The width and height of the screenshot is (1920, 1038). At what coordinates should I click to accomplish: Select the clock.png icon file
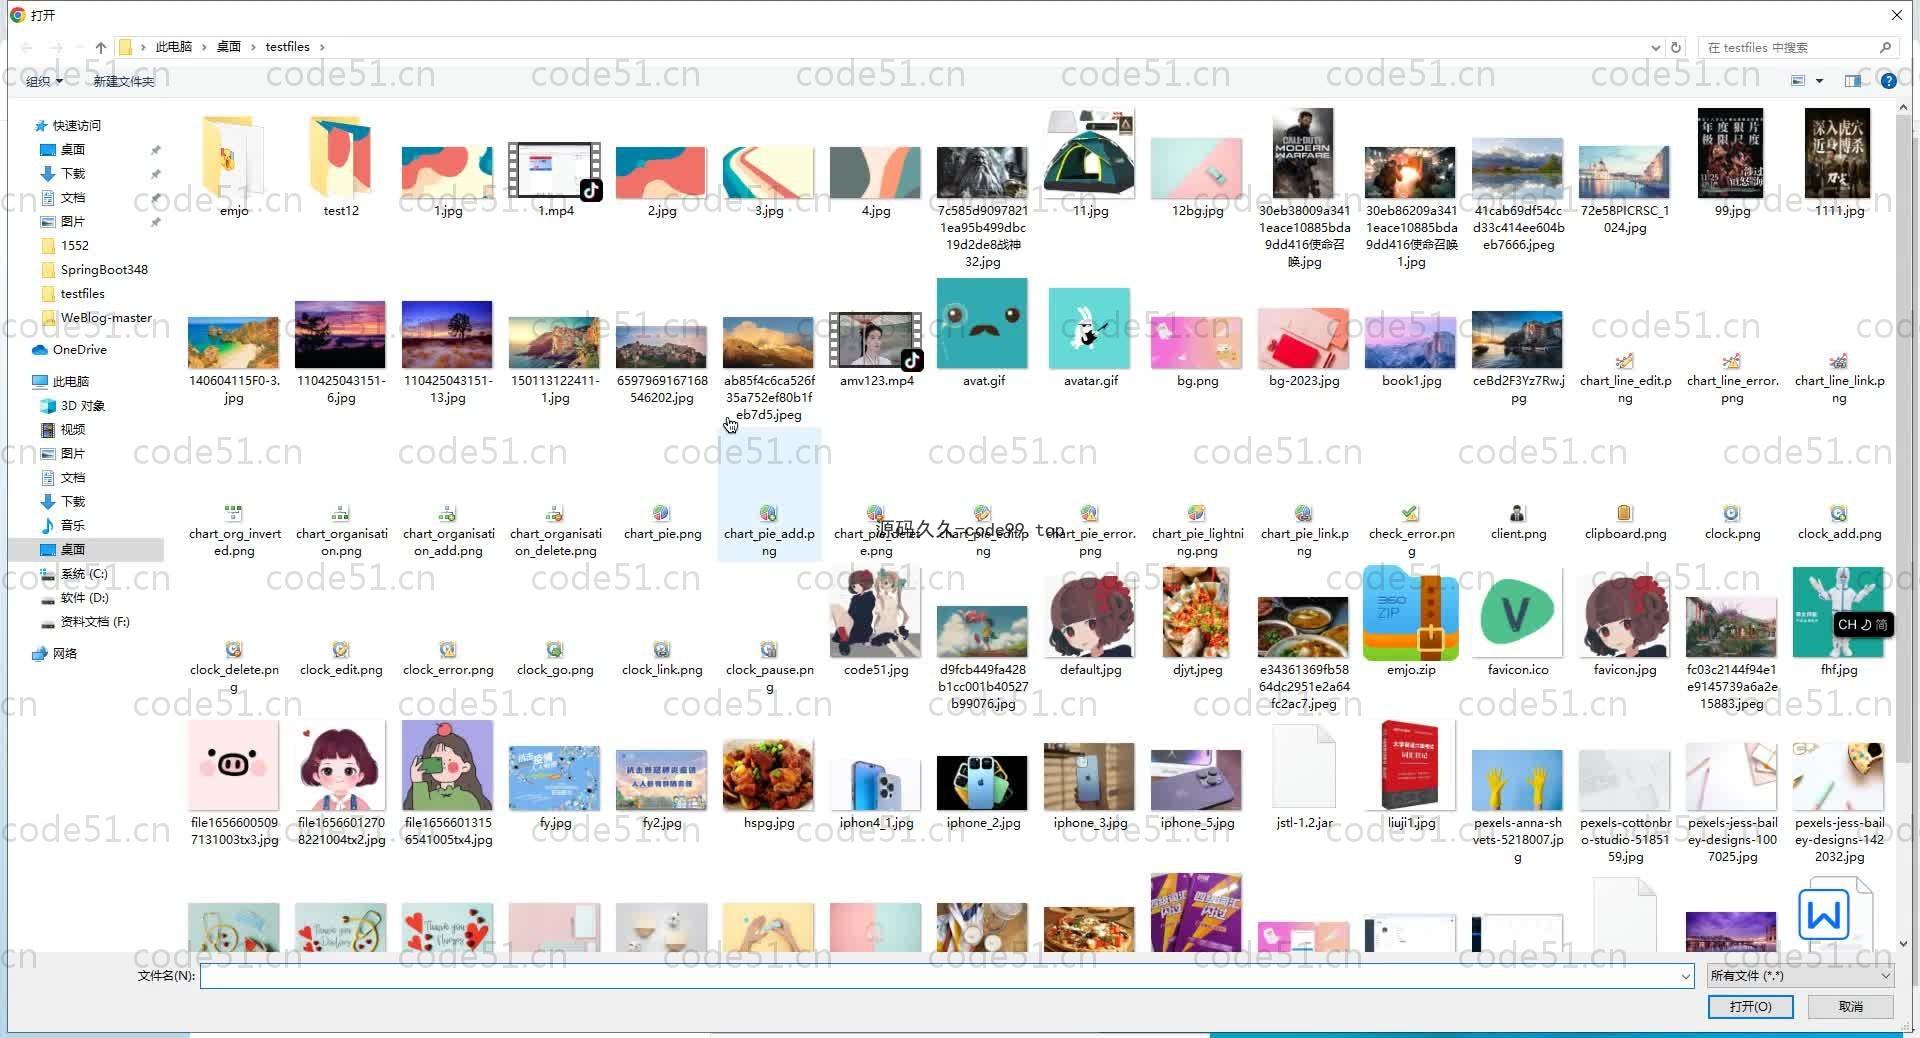[x=1732, y=514]
